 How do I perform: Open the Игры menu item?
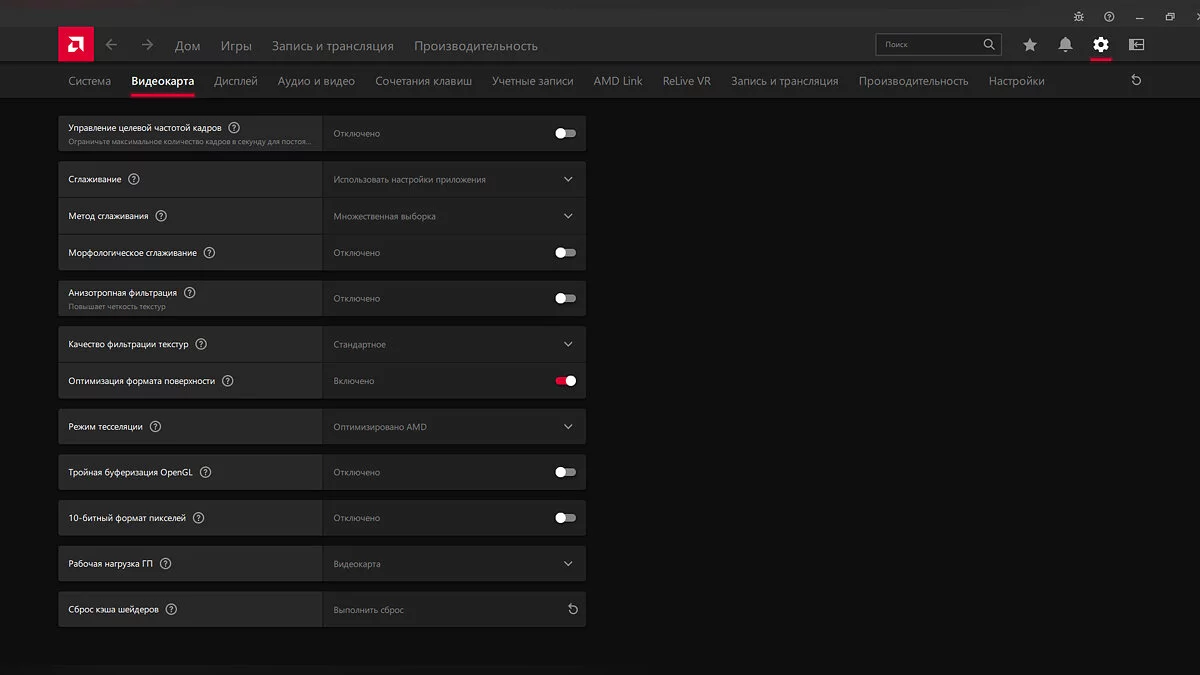[x=236, y=46]
